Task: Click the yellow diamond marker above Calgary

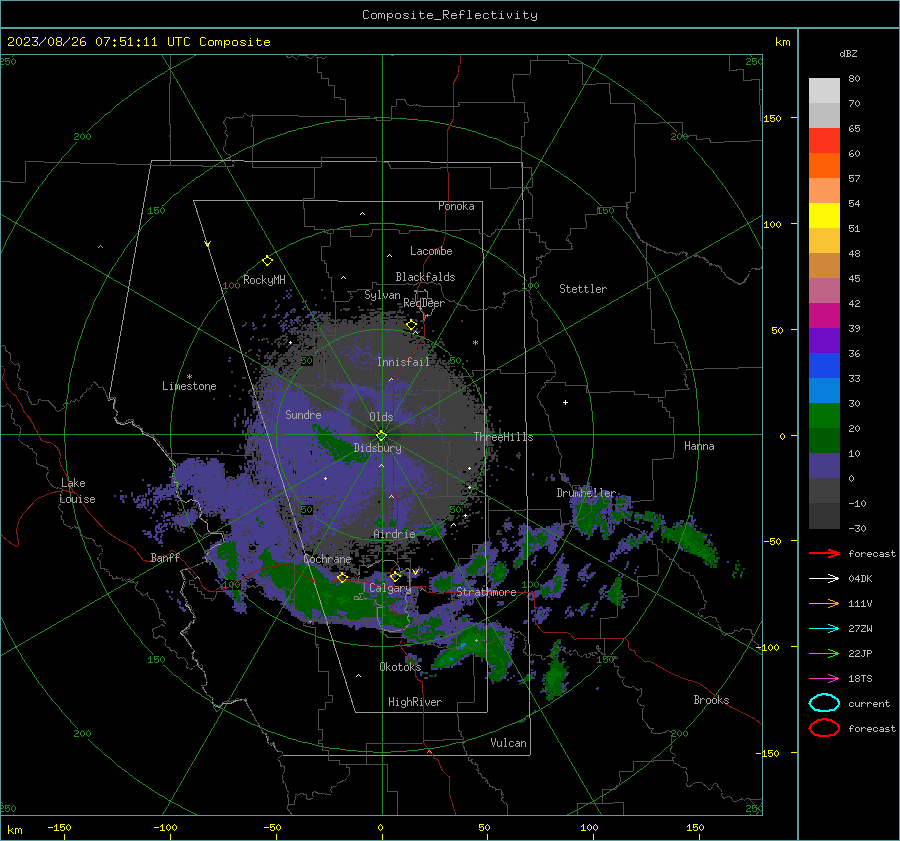Action: [x=395, y=576]
